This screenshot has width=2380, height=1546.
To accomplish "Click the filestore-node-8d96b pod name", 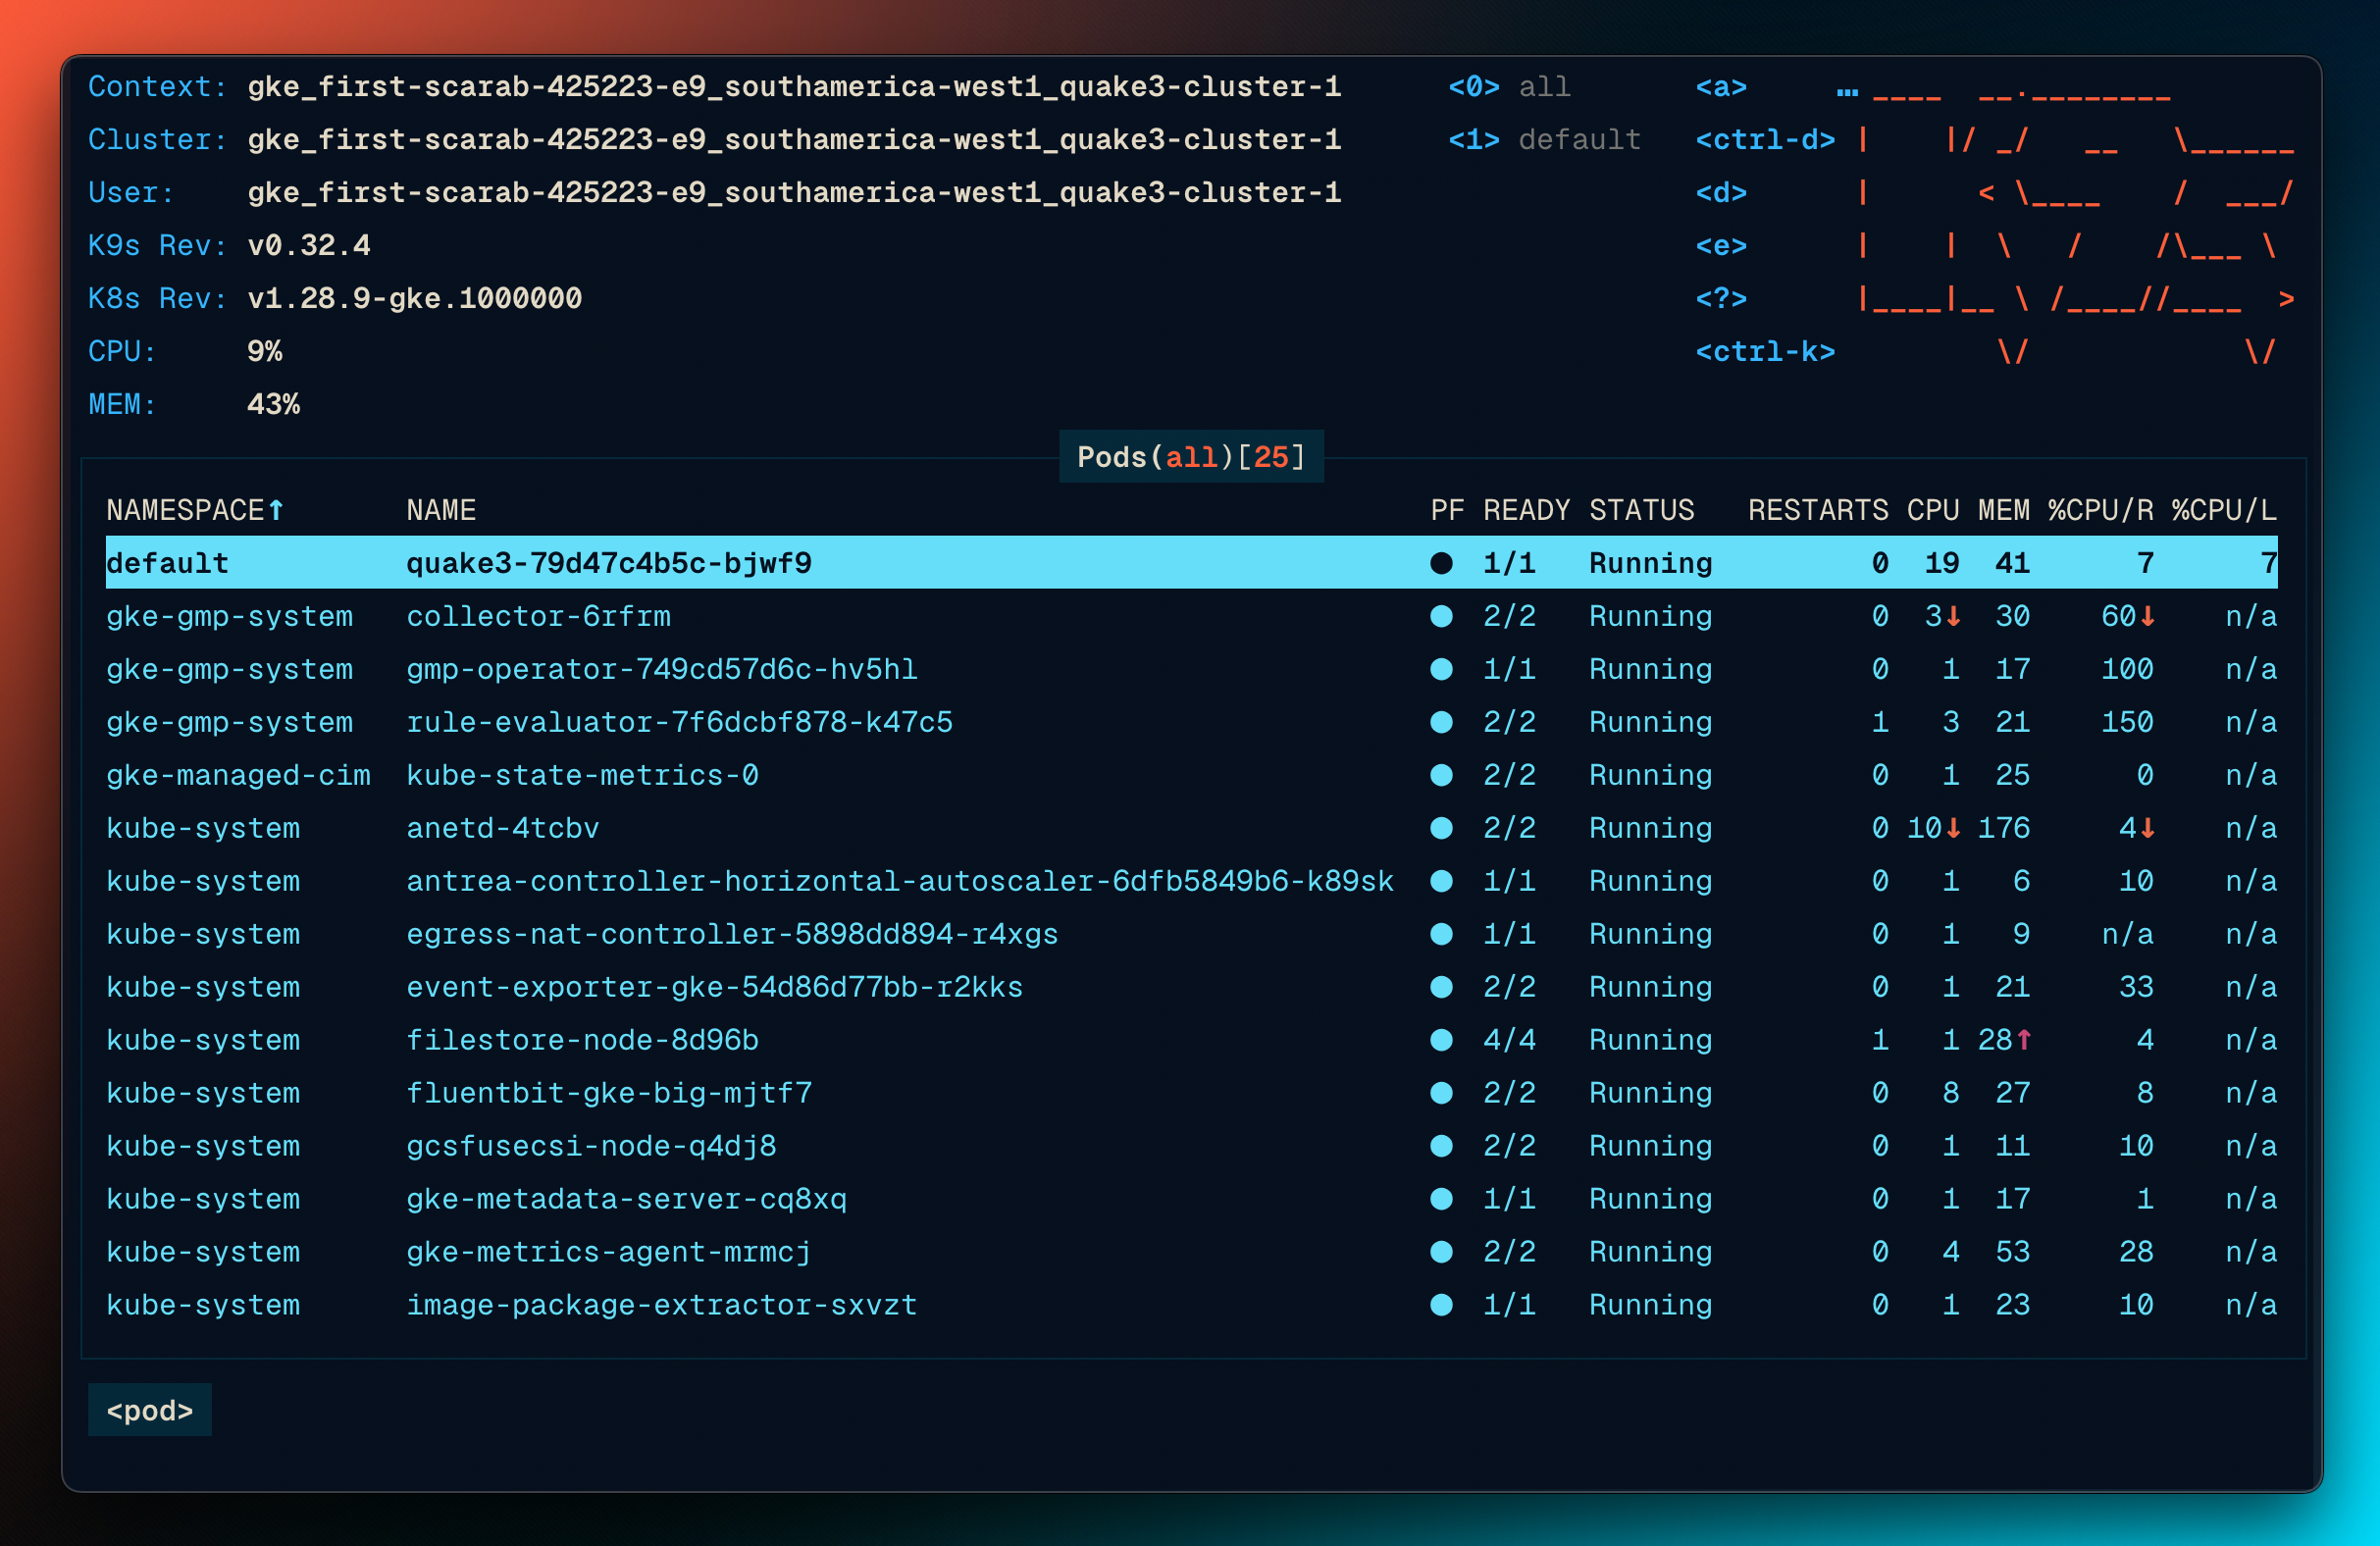I will coord(582,1040).
